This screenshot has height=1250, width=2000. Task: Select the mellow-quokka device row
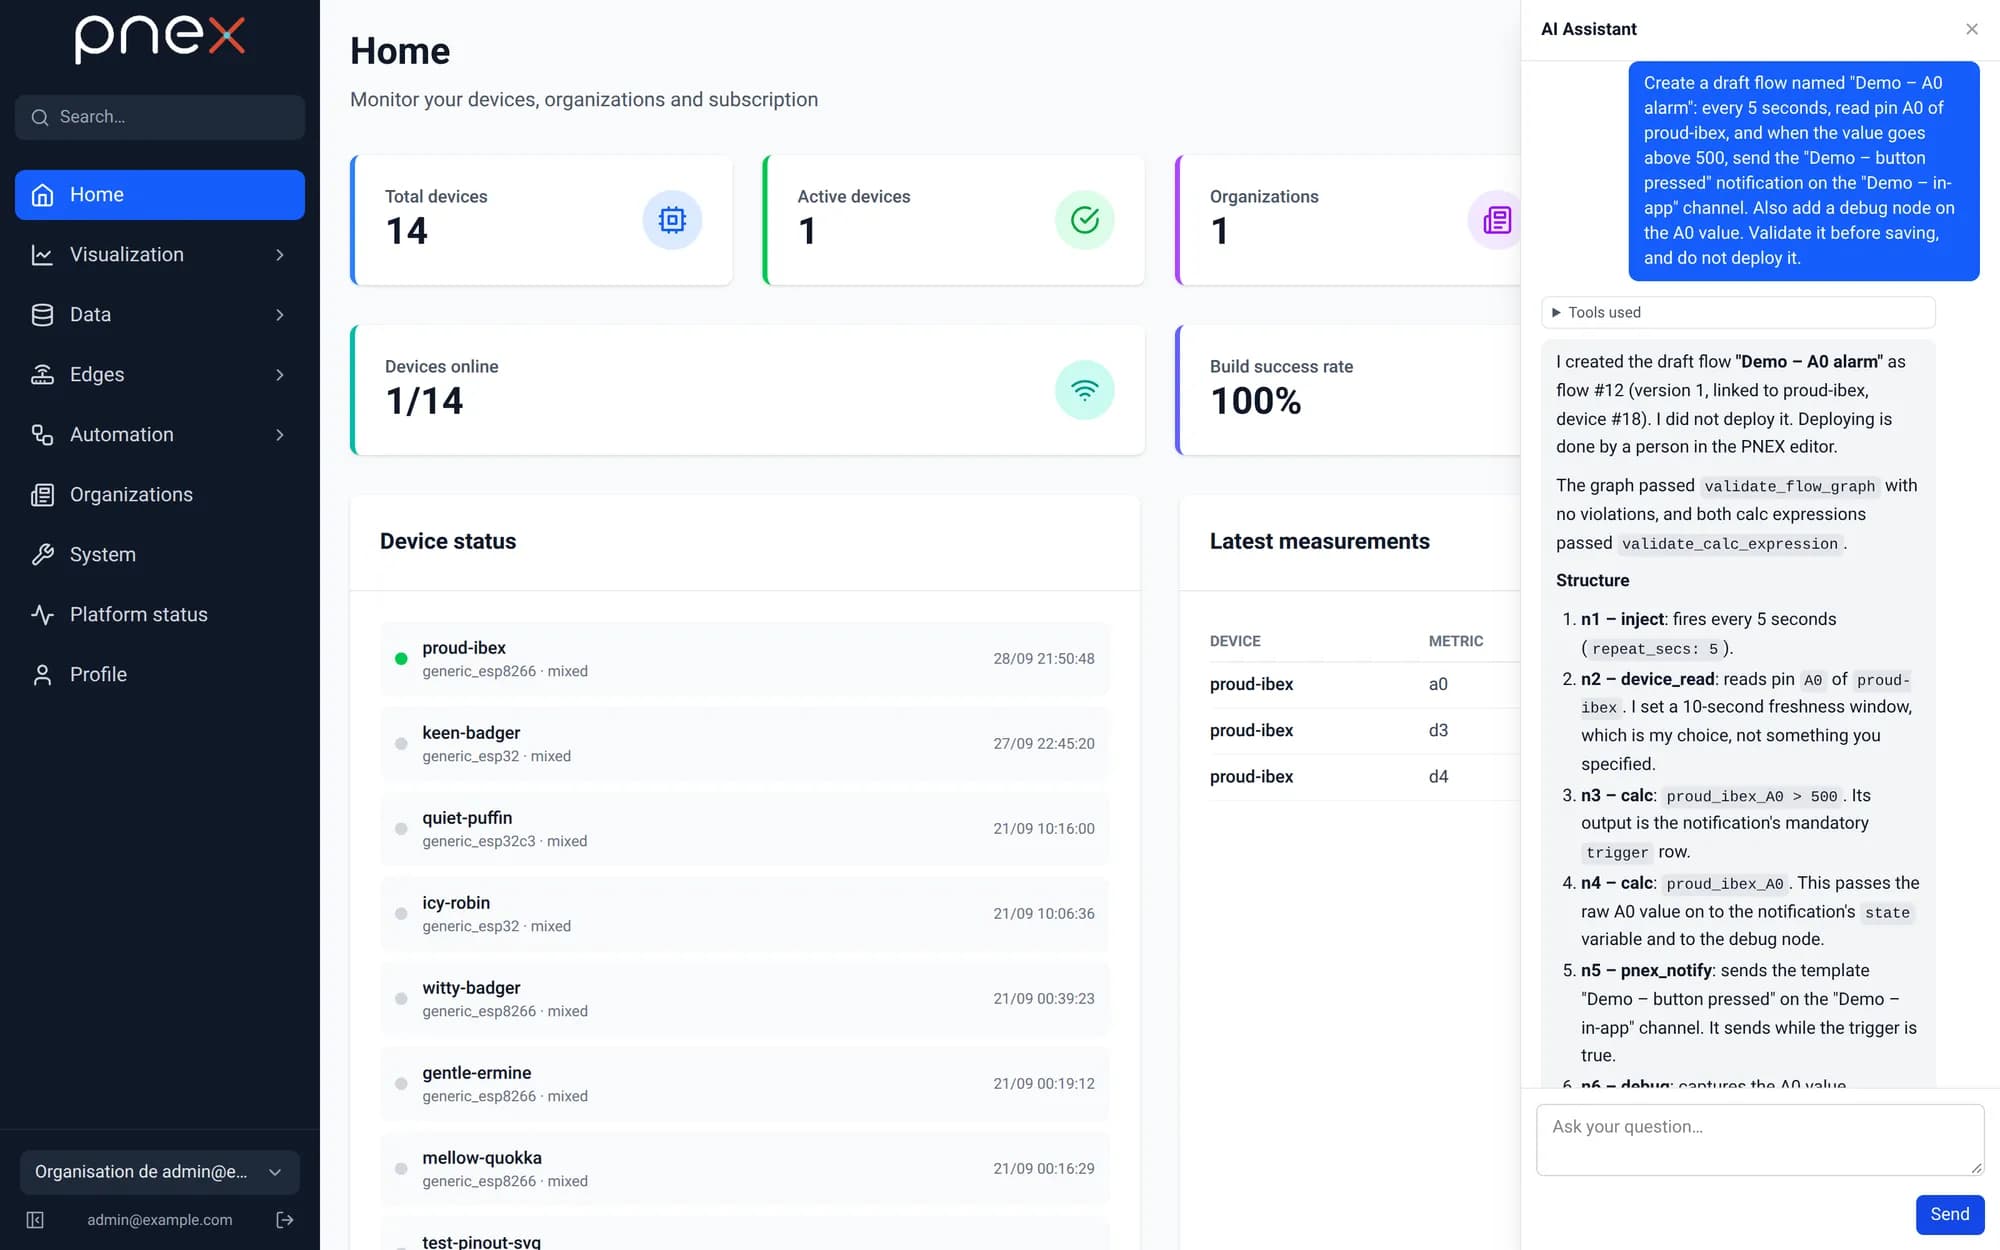coord(745,1169)
